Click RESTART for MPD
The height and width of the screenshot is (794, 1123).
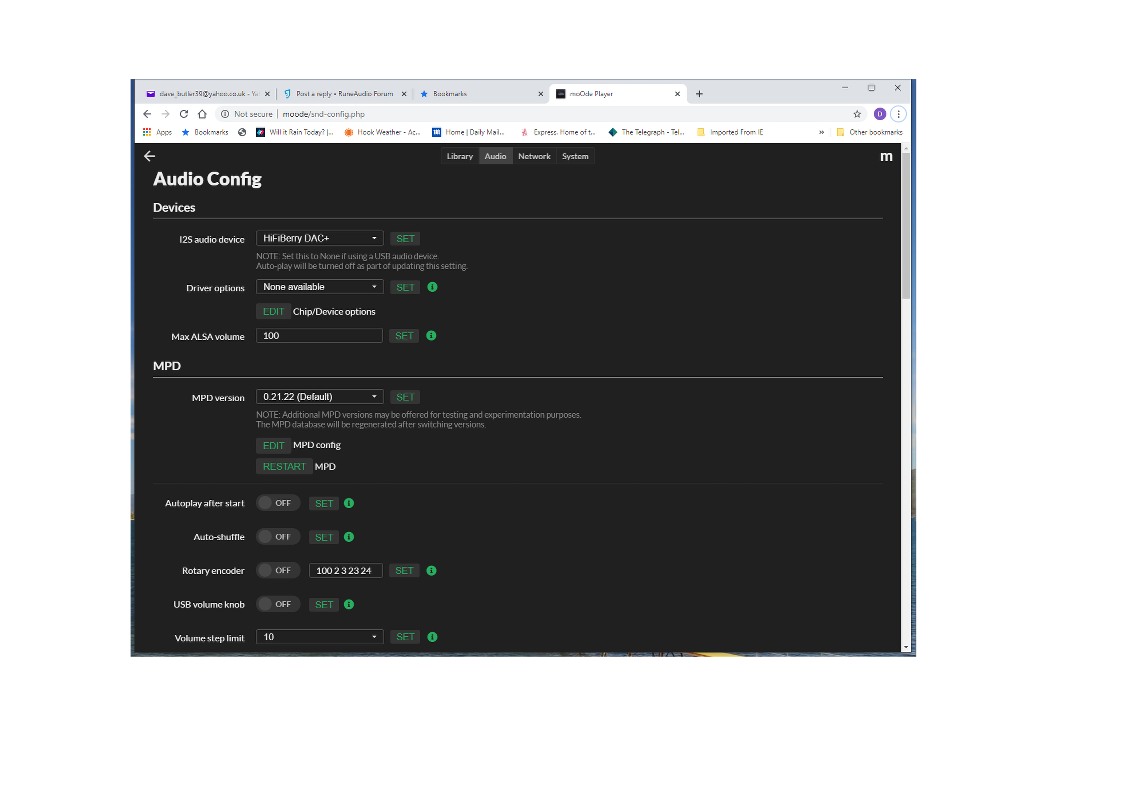[x=284, y=467]
